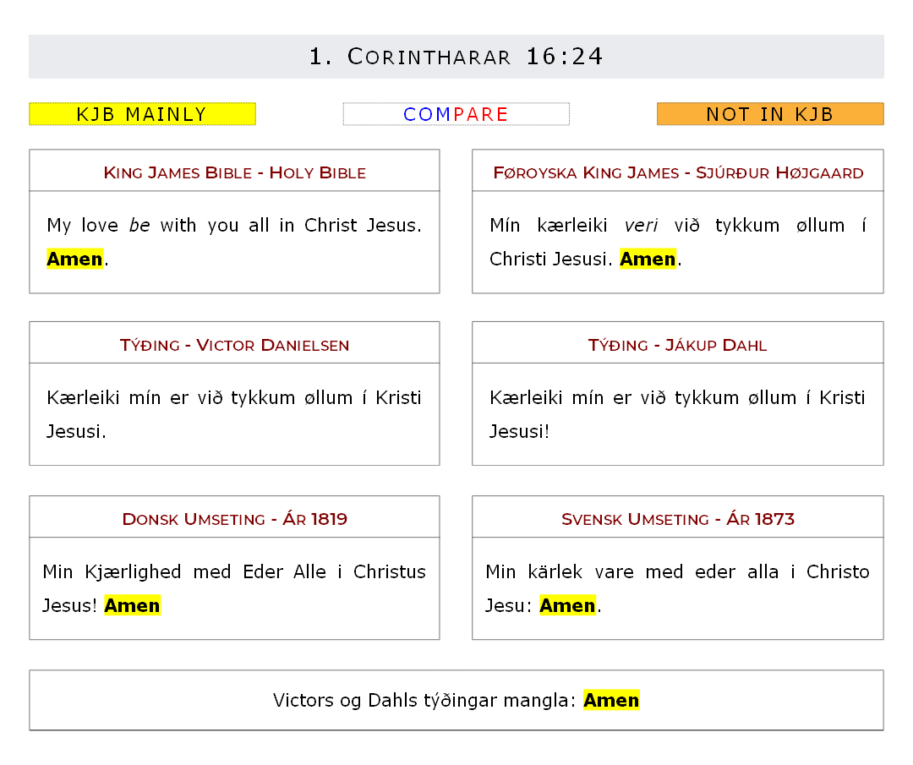Screen dimensions: 913x765
Task: Open the Føroyska King James - Sjúrður Højgaard heading
Action: pos(678,172)
